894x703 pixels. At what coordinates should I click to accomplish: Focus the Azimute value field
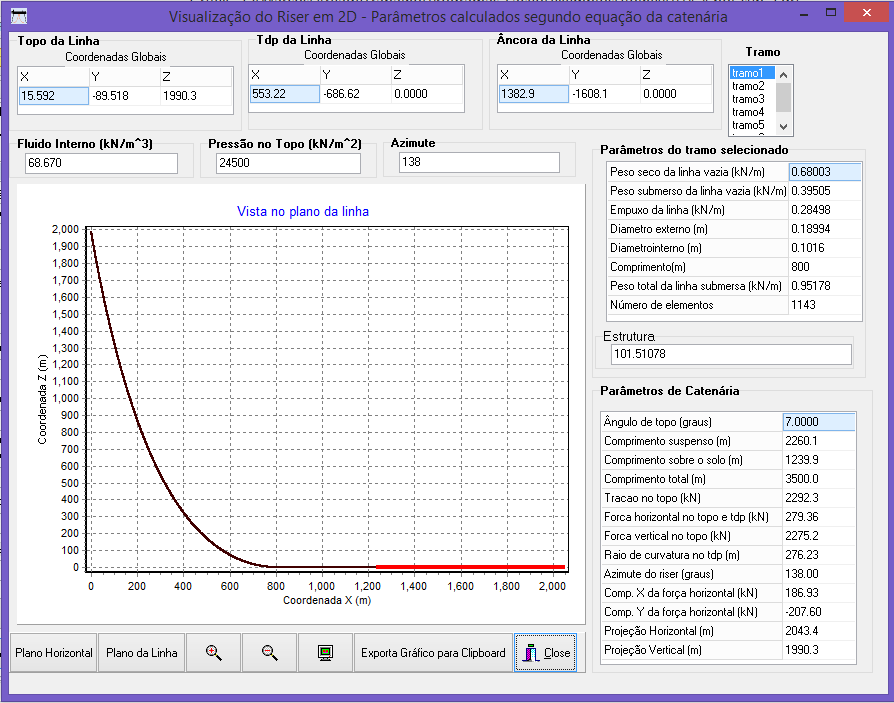(x=478, y=162)
